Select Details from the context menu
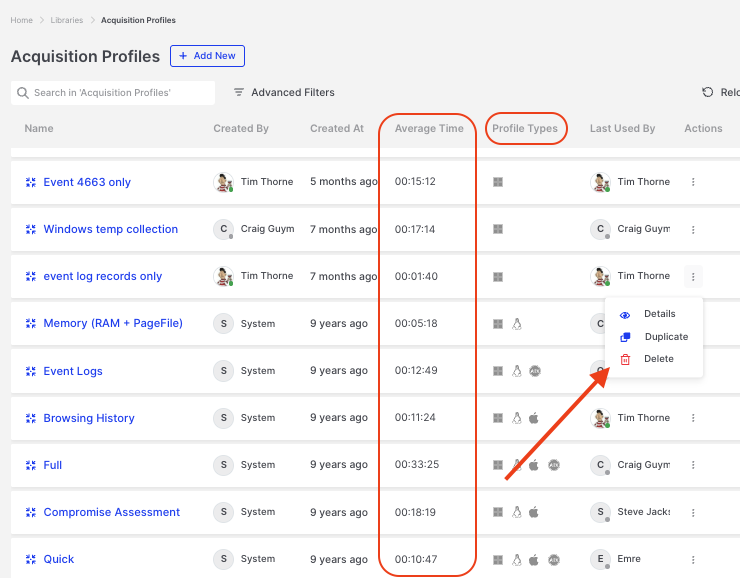The height and width of the screenshot is (578, 740). [x=659, y=314]
